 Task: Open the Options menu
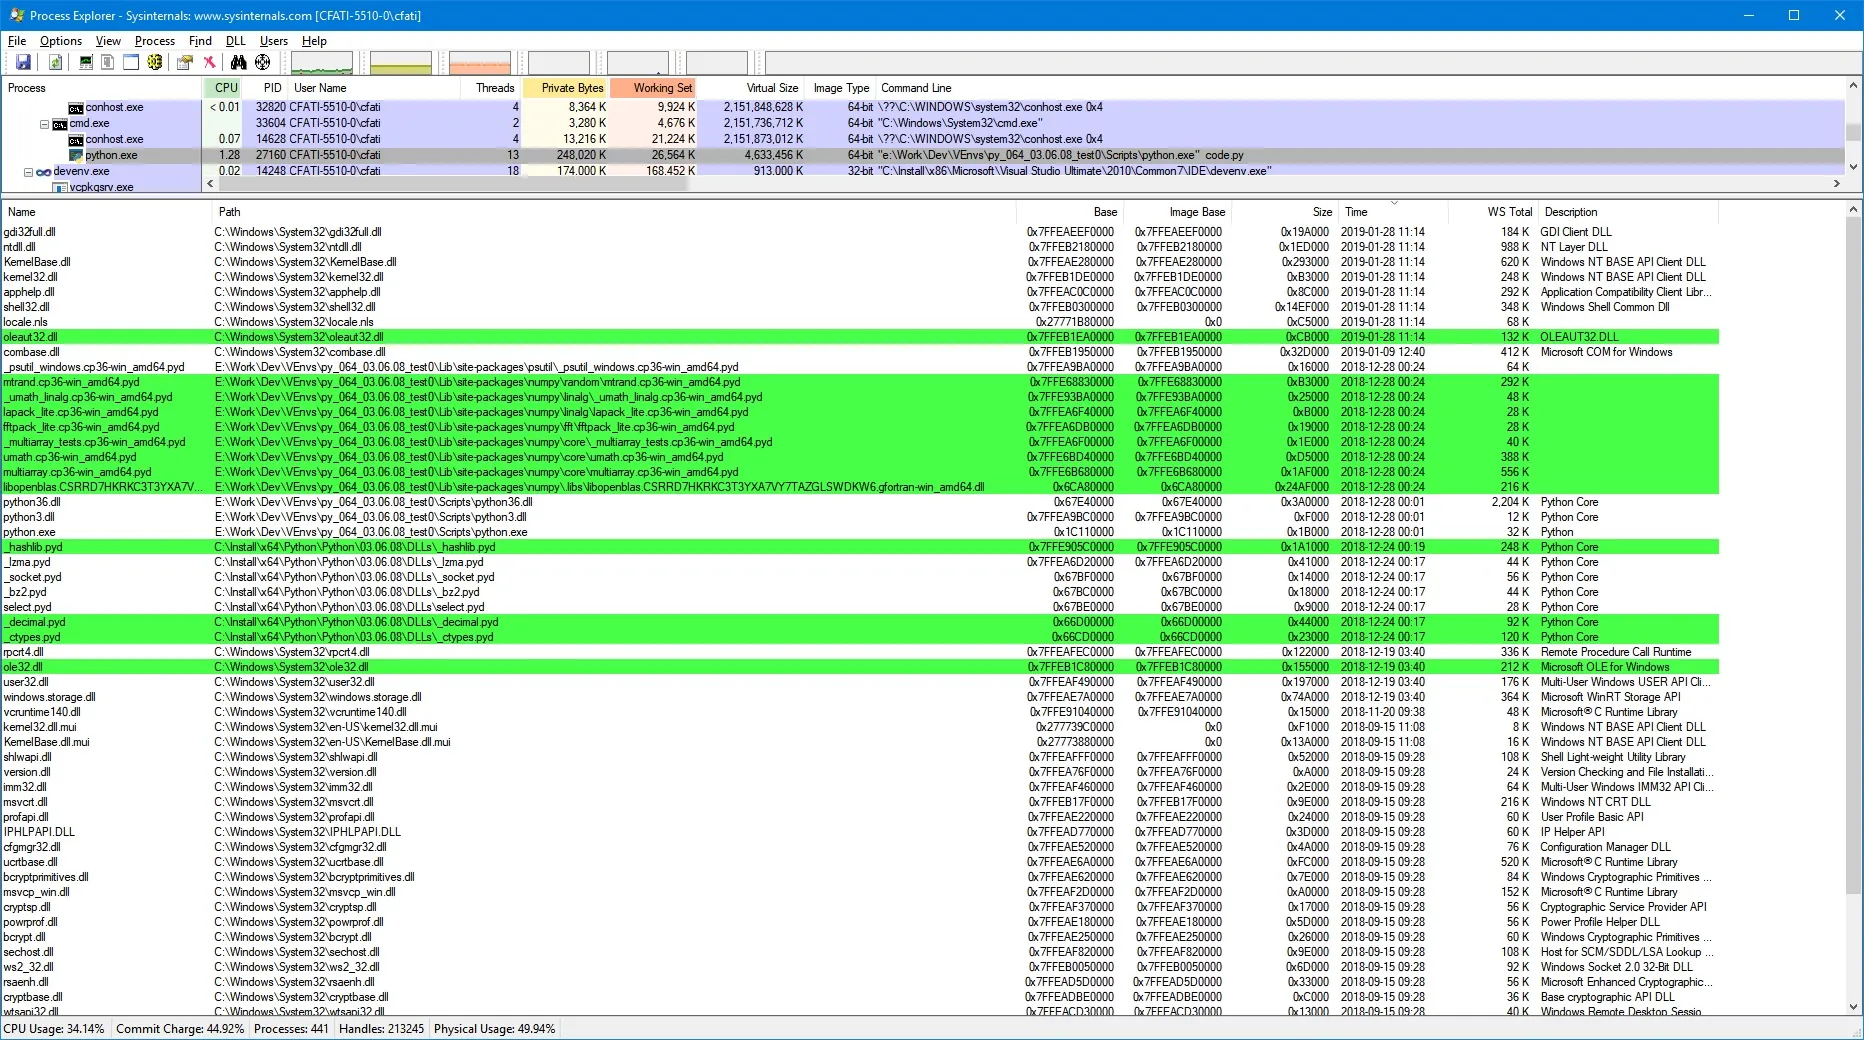(61, 41)
